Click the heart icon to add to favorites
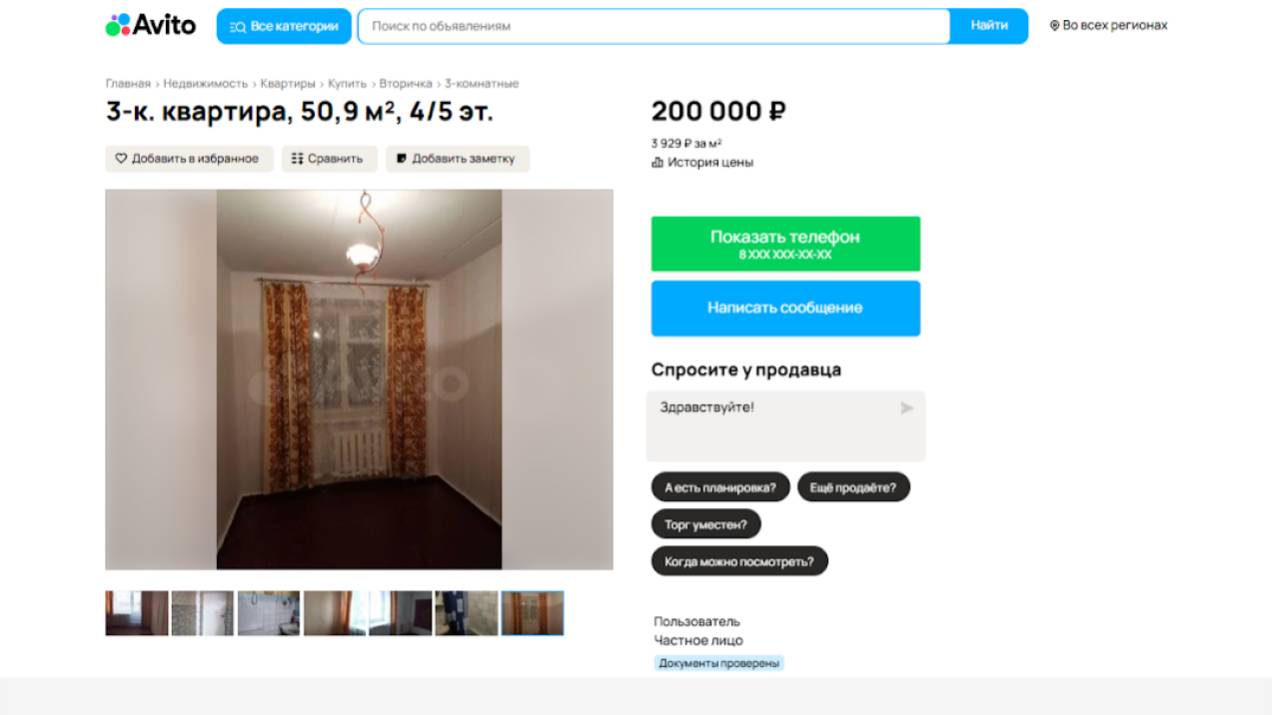The image size is (1272, 715). pyautogui.click(x=121, y=159)
